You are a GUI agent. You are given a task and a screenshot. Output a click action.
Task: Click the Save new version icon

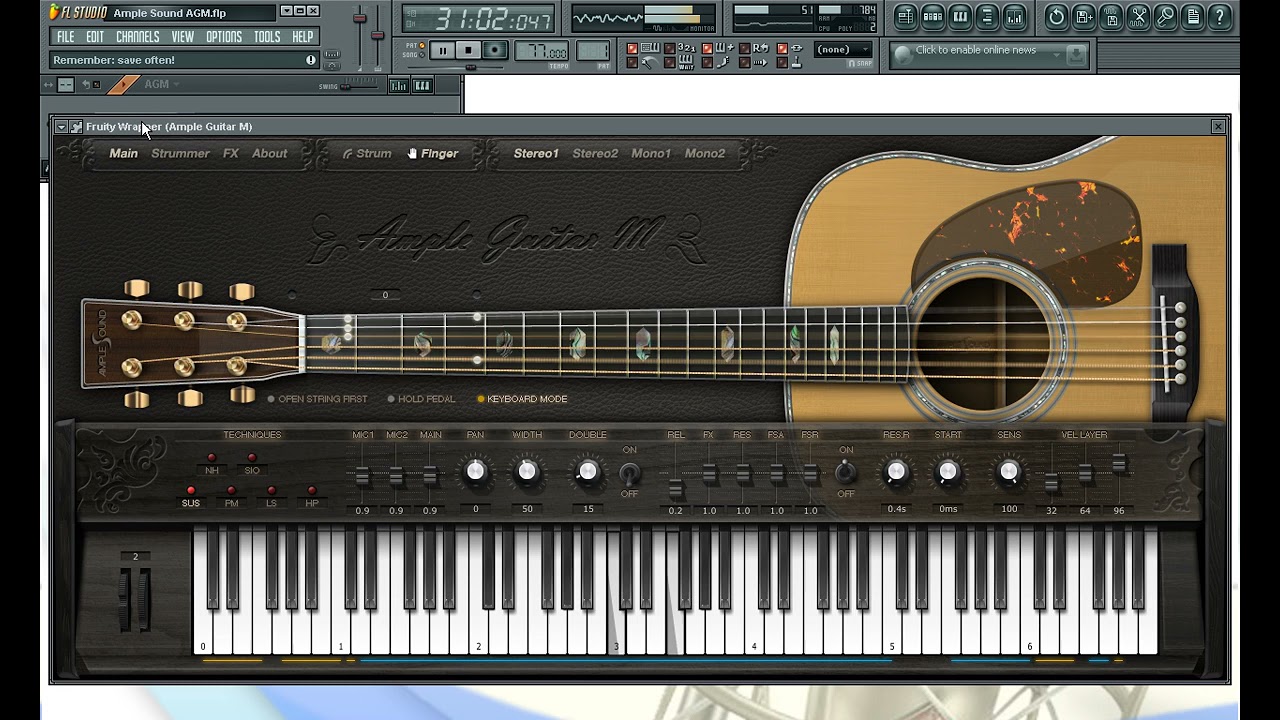1084,16
